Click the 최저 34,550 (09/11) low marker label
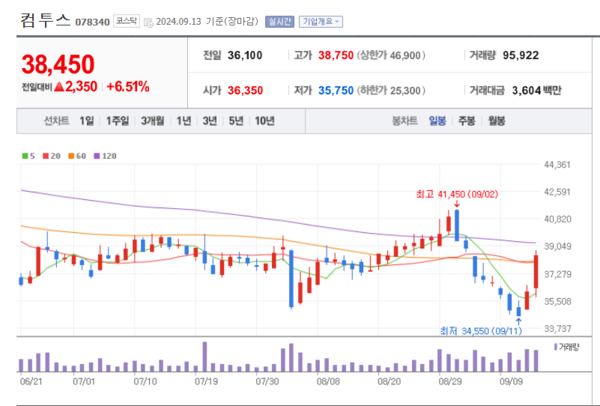The height and width of the screenshot is (406, 600). [x=481, y=331]
